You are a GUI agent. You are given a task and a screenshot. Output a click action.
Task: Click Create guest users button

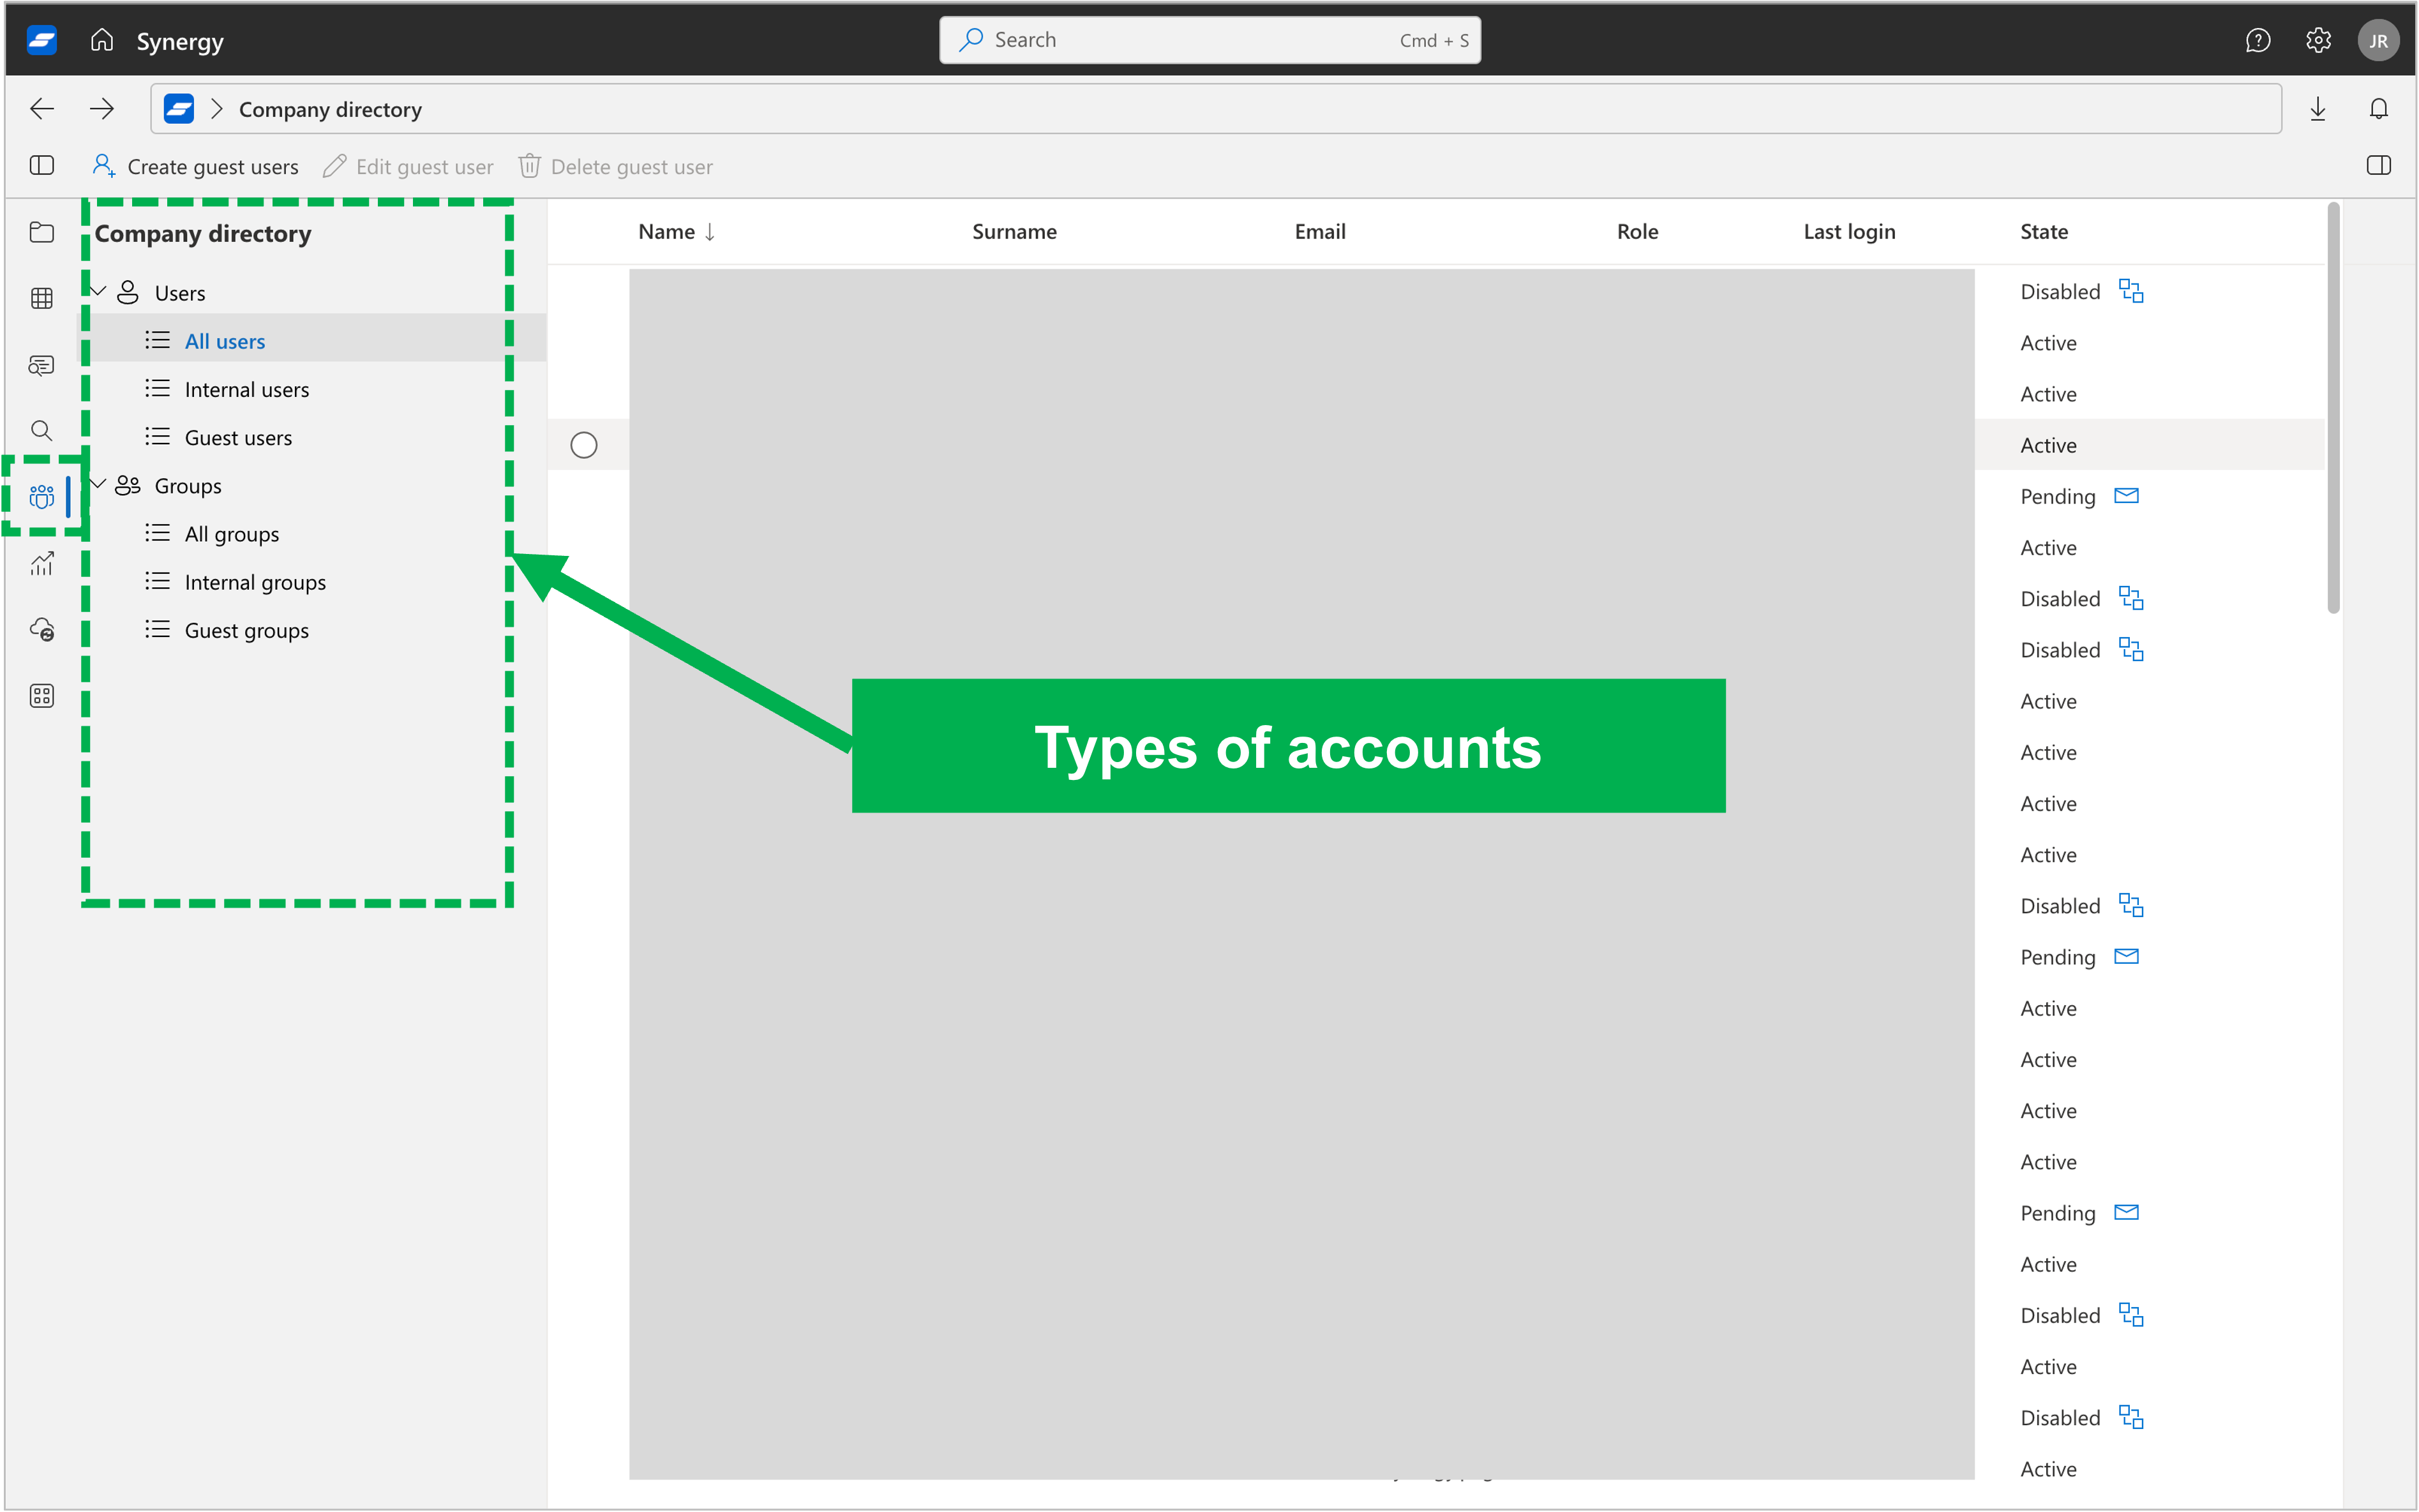195,165
